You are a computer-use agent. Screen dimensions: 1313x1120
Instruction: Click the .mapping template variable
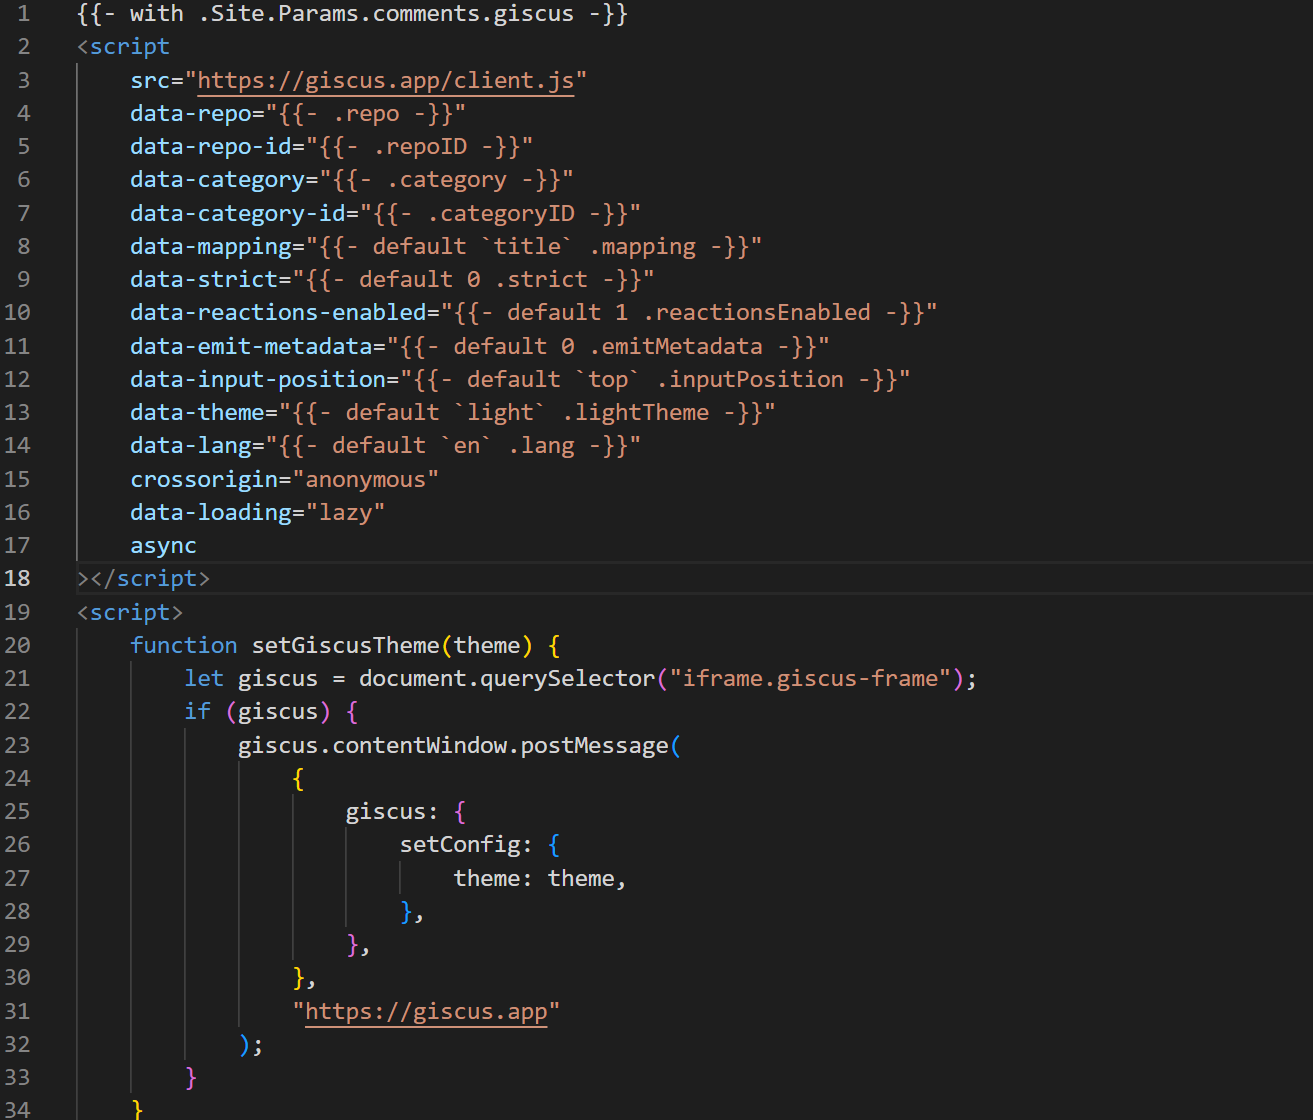642,246
